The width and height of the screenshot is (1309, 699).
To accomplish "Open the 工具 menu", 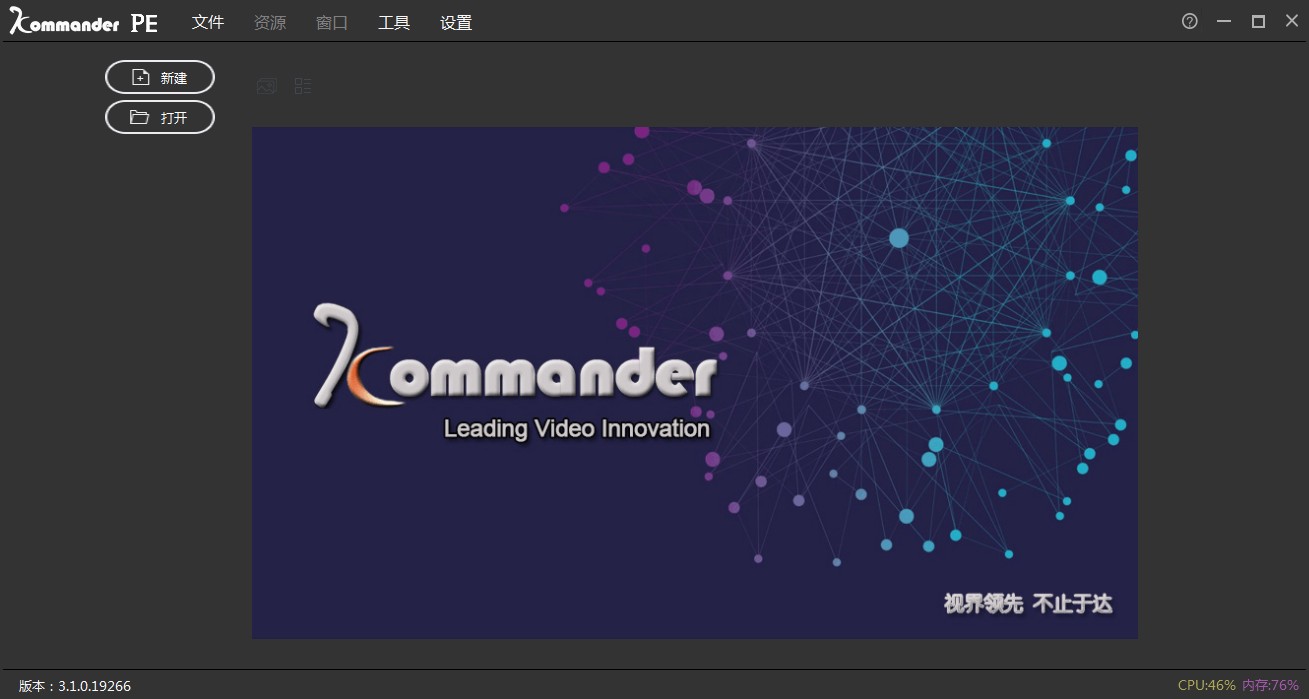I will pyautogui.click(x=394, y=22).
